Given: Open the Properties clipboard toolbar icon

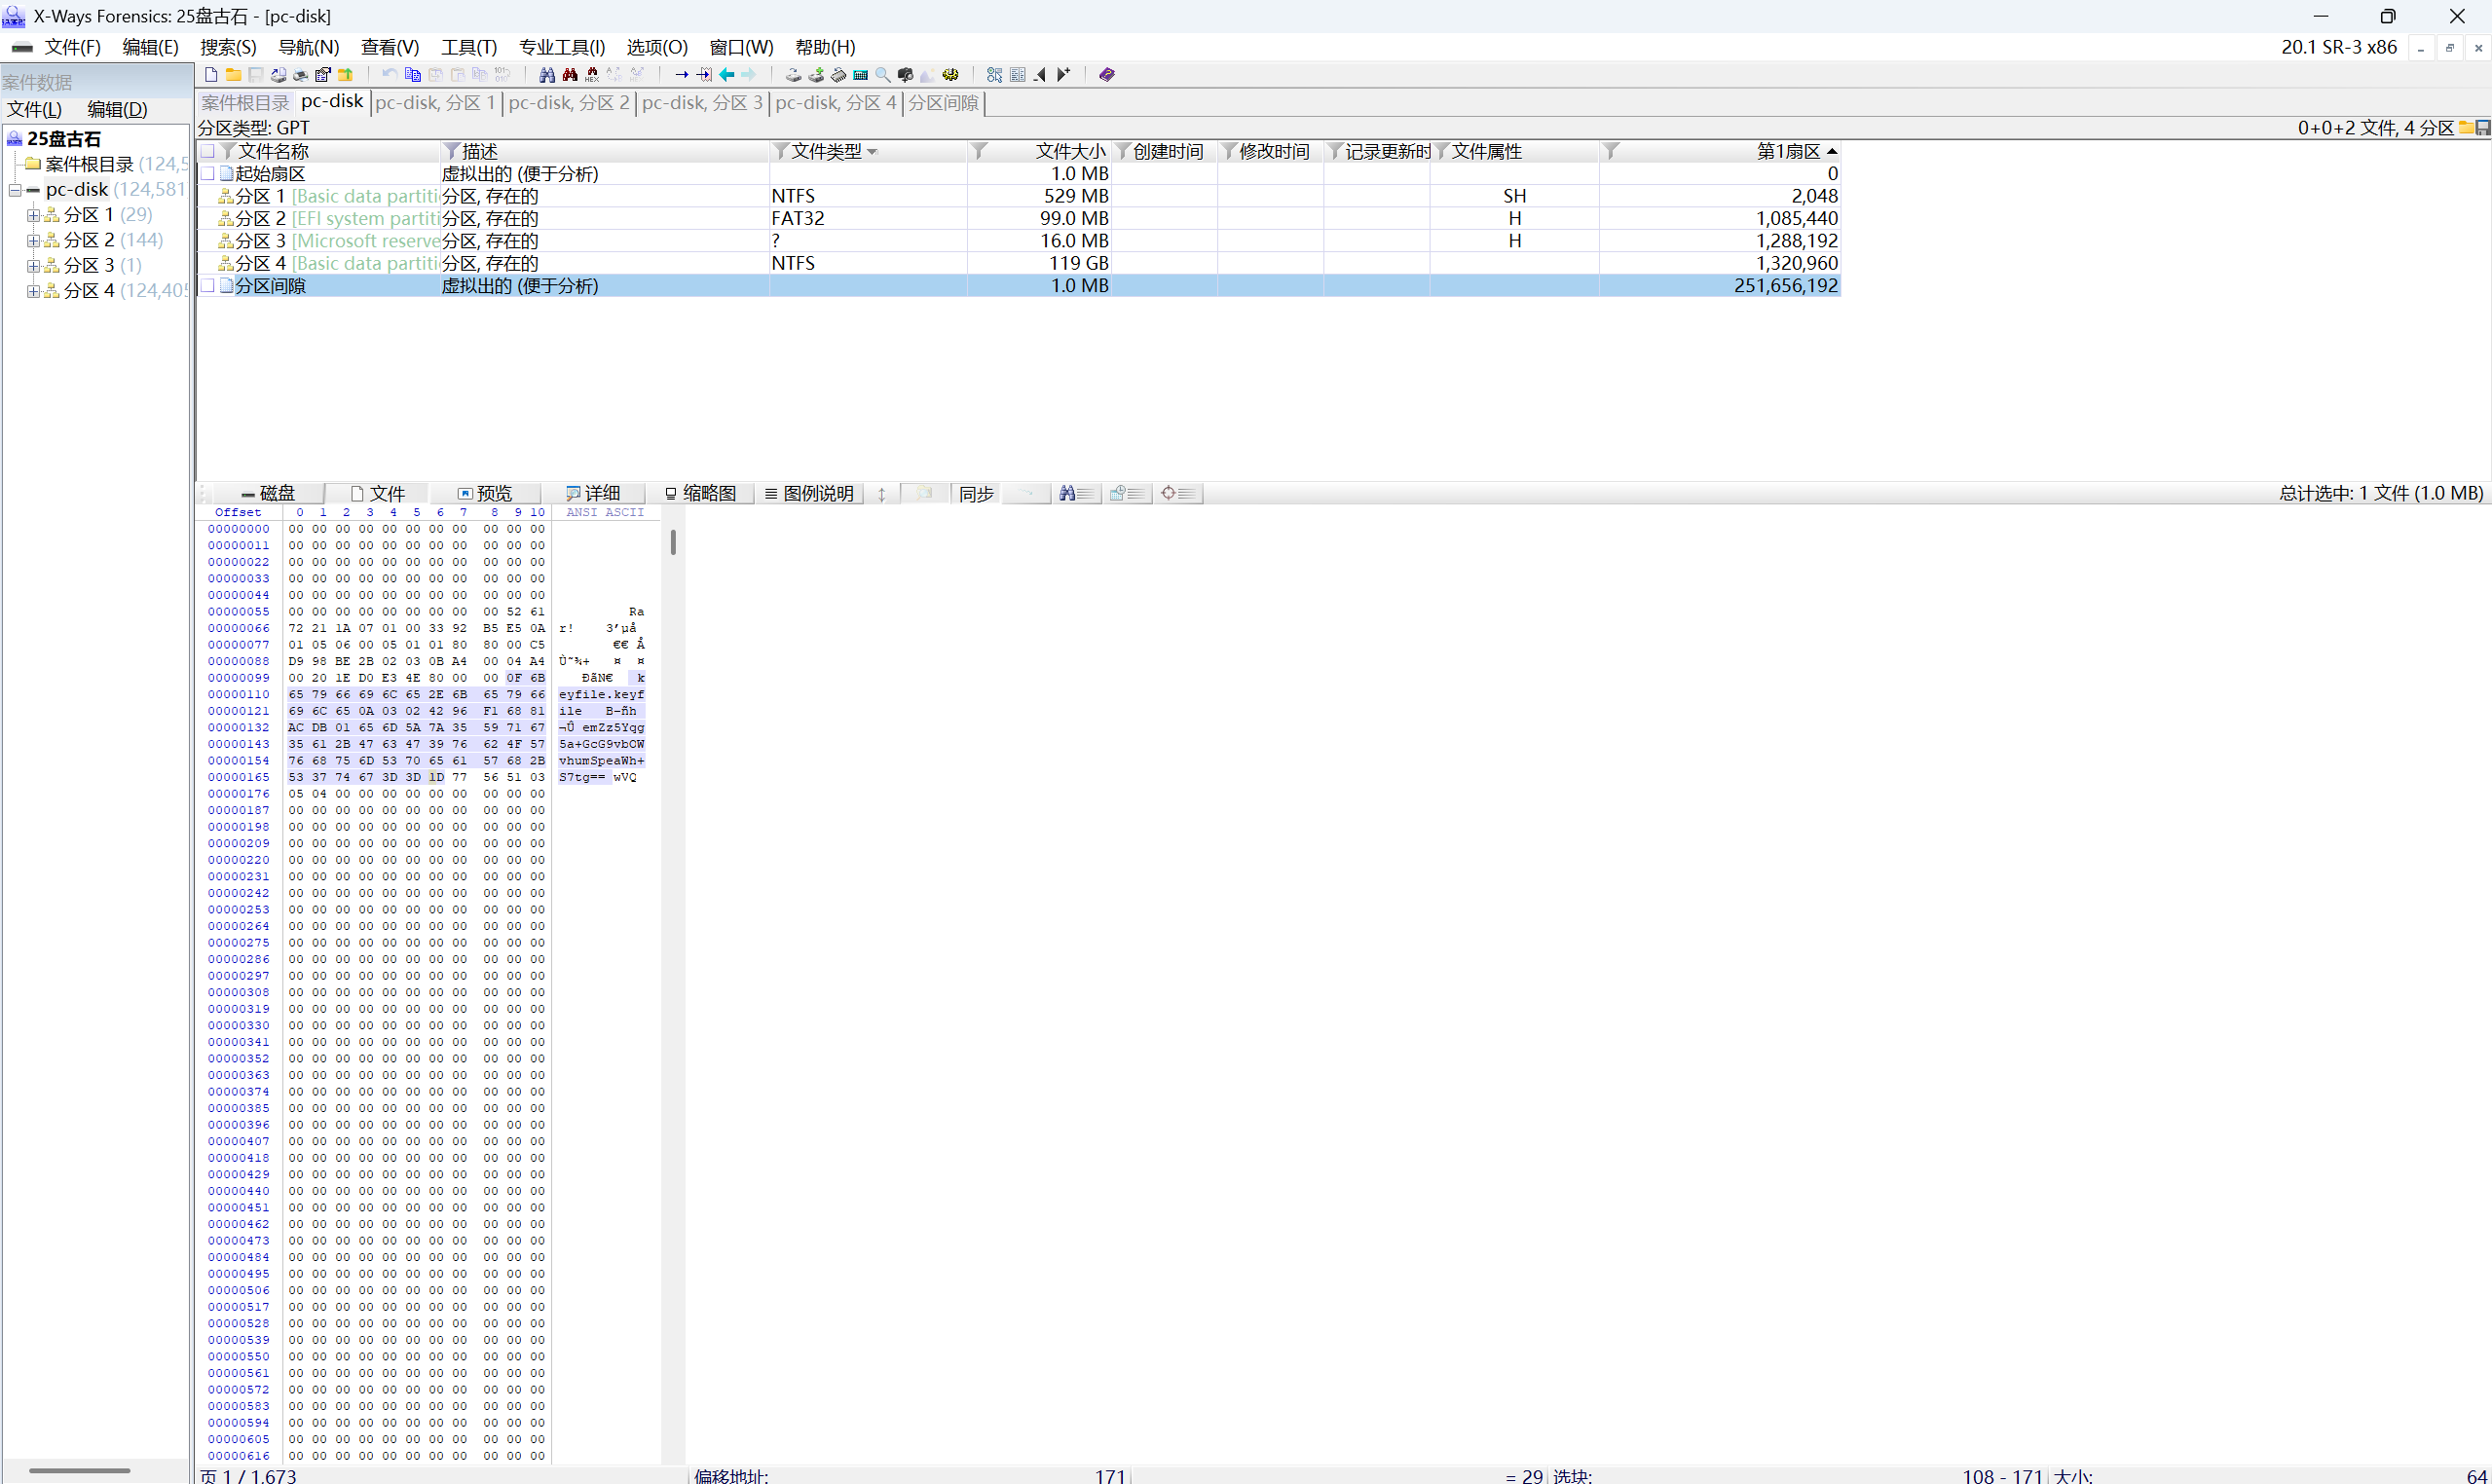Looking at the screenshot, I should coord(323,75).
